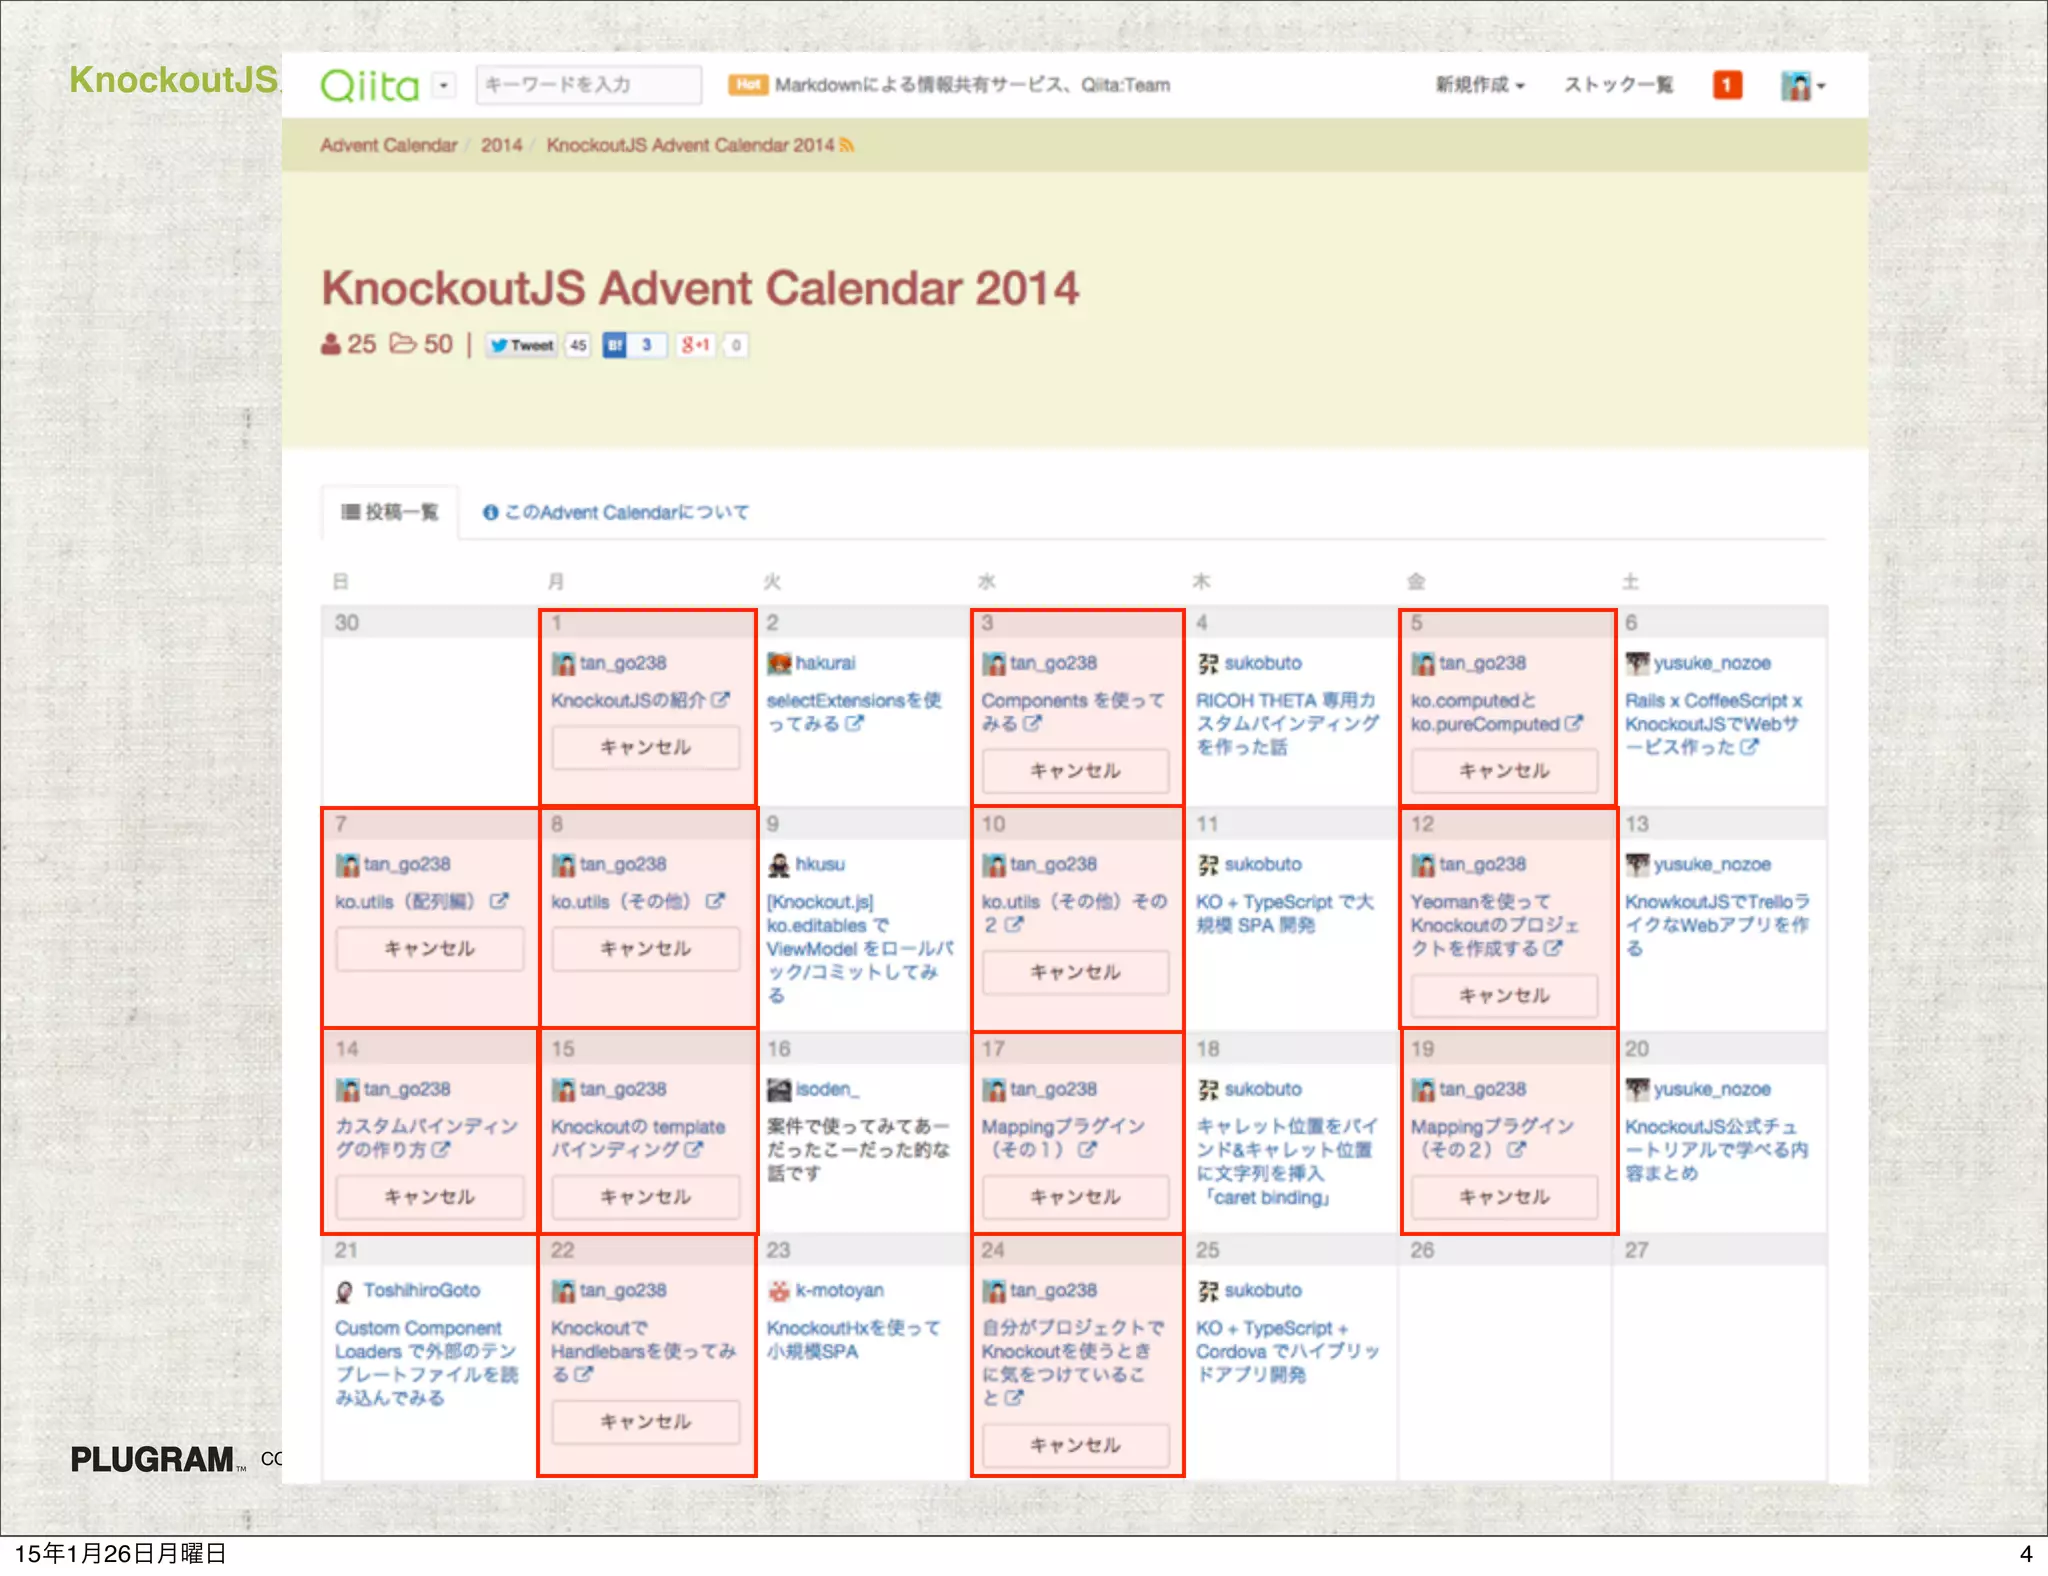Click the folder icon showing 50
The height and width of the screenshot is (1576, 2048).
point(402,344)
